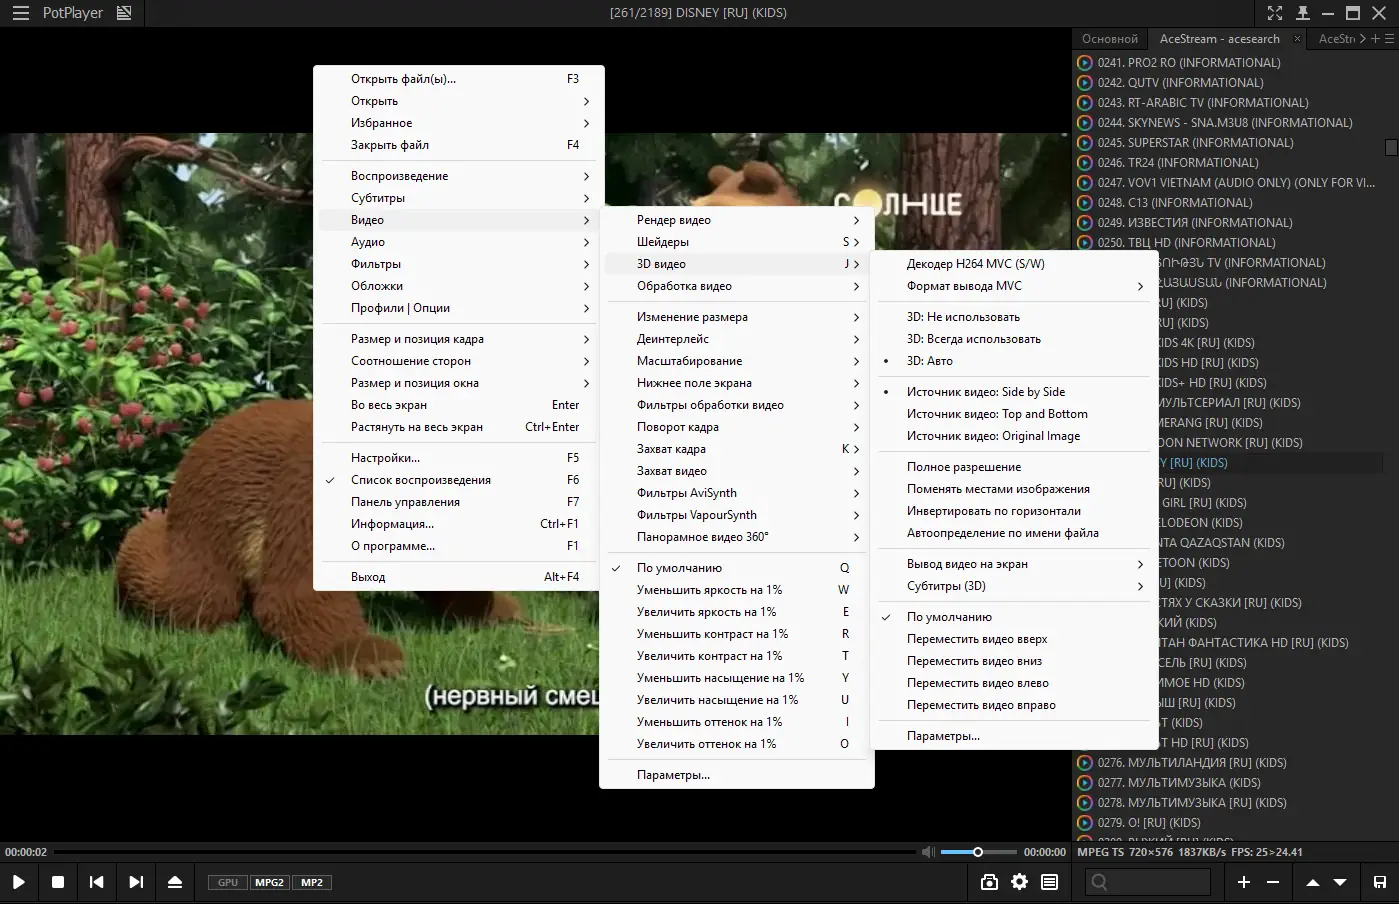Add an item with the playlist plus icon
The height and width of the screenshot is (904, 1399).
(x=1244, y=882)
